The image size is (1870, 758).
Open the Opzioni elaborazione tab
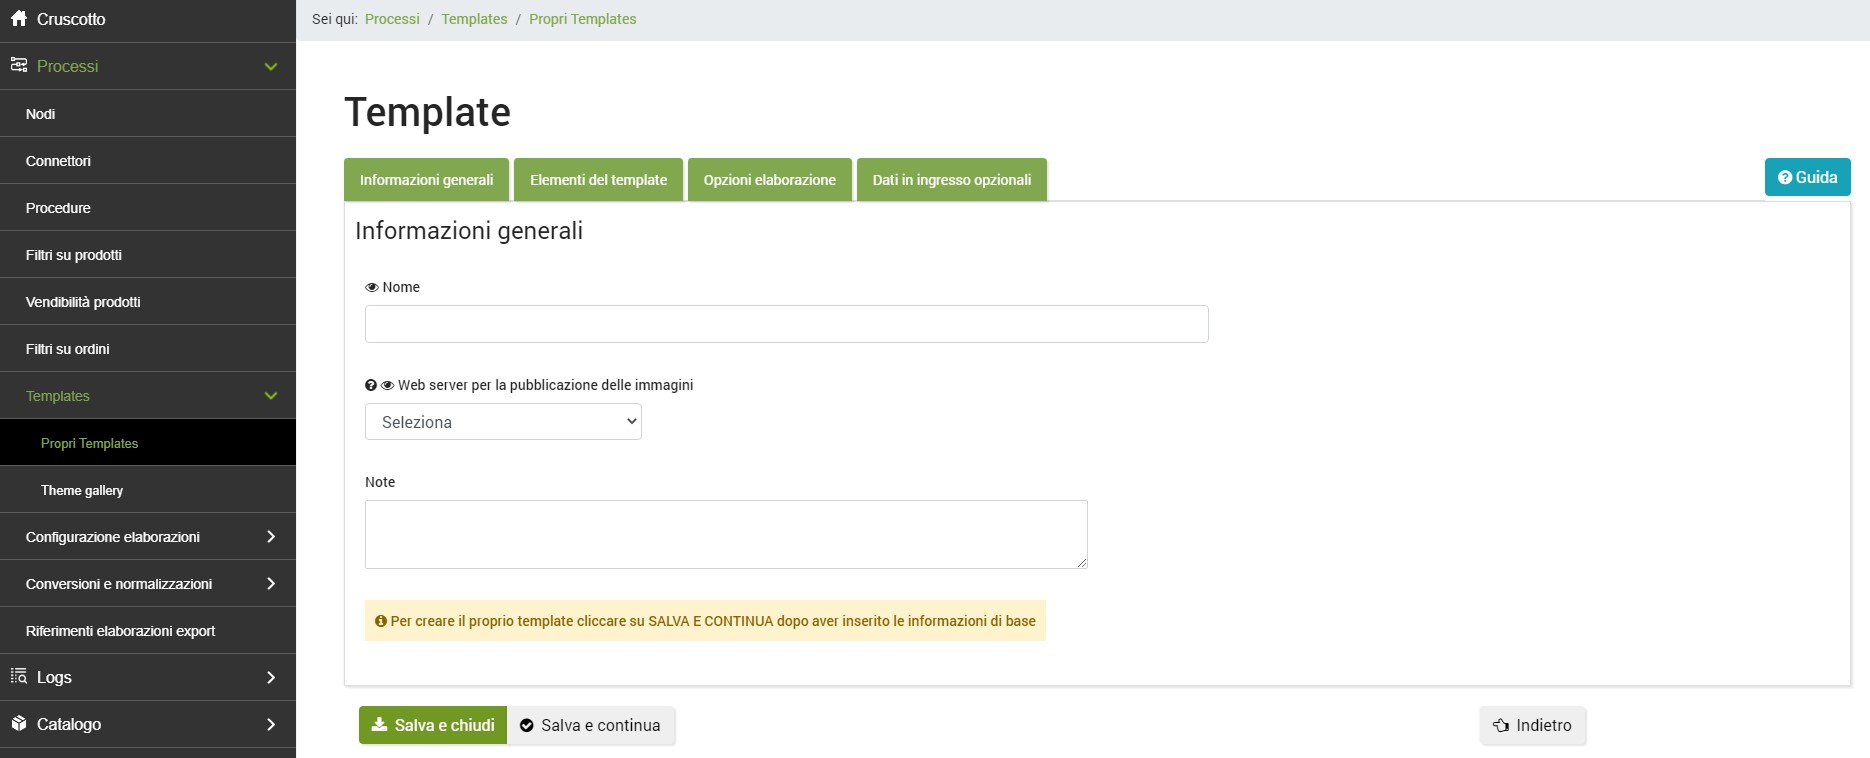[769, 180]
